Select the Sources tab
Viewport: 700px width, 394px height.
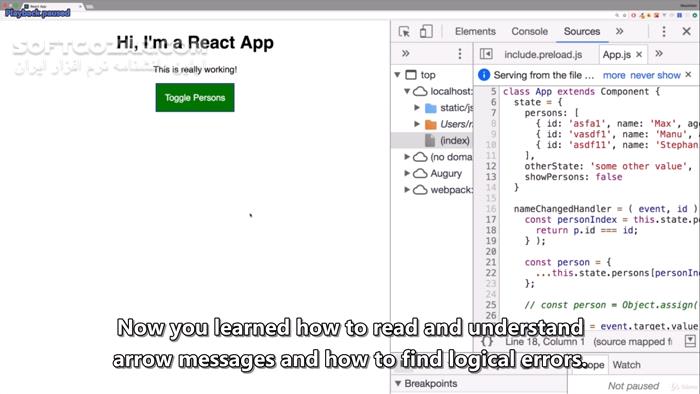[x=582, y=32]
